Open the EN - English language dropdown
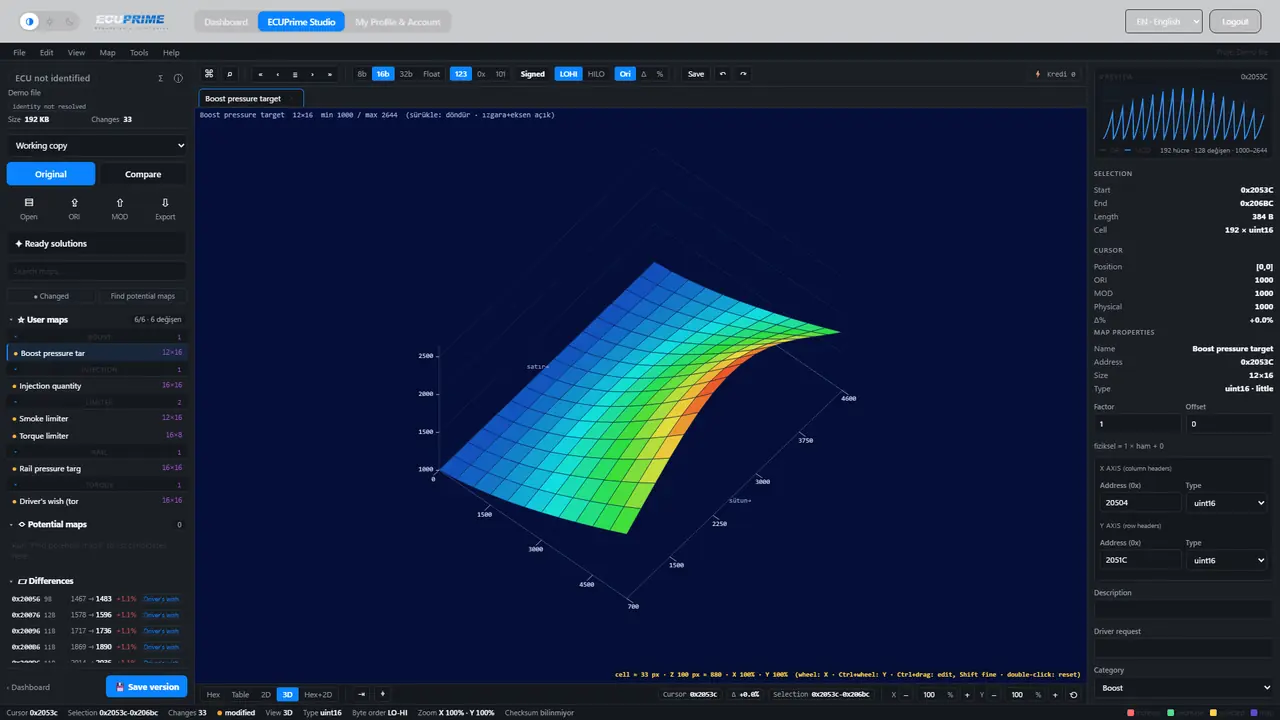1280x720 pixels. pos(1163,21)
